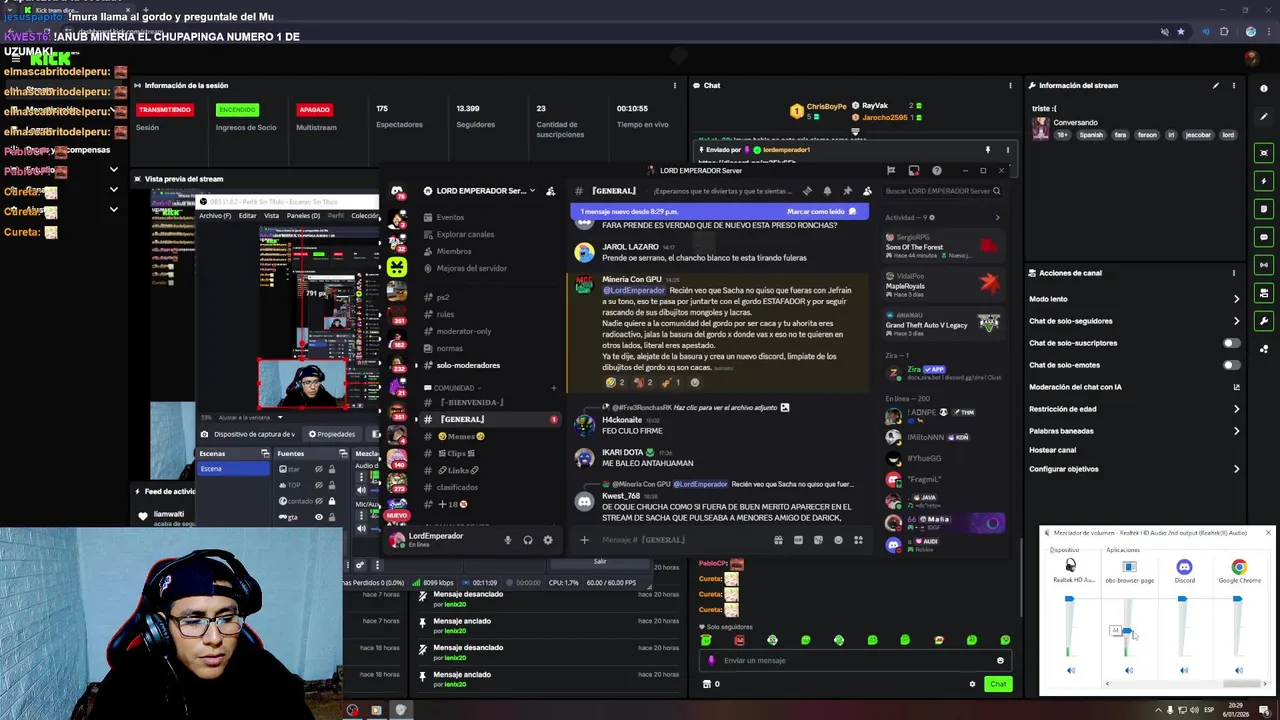Toggle lock on OBS source gta

[x=332, y=517]
